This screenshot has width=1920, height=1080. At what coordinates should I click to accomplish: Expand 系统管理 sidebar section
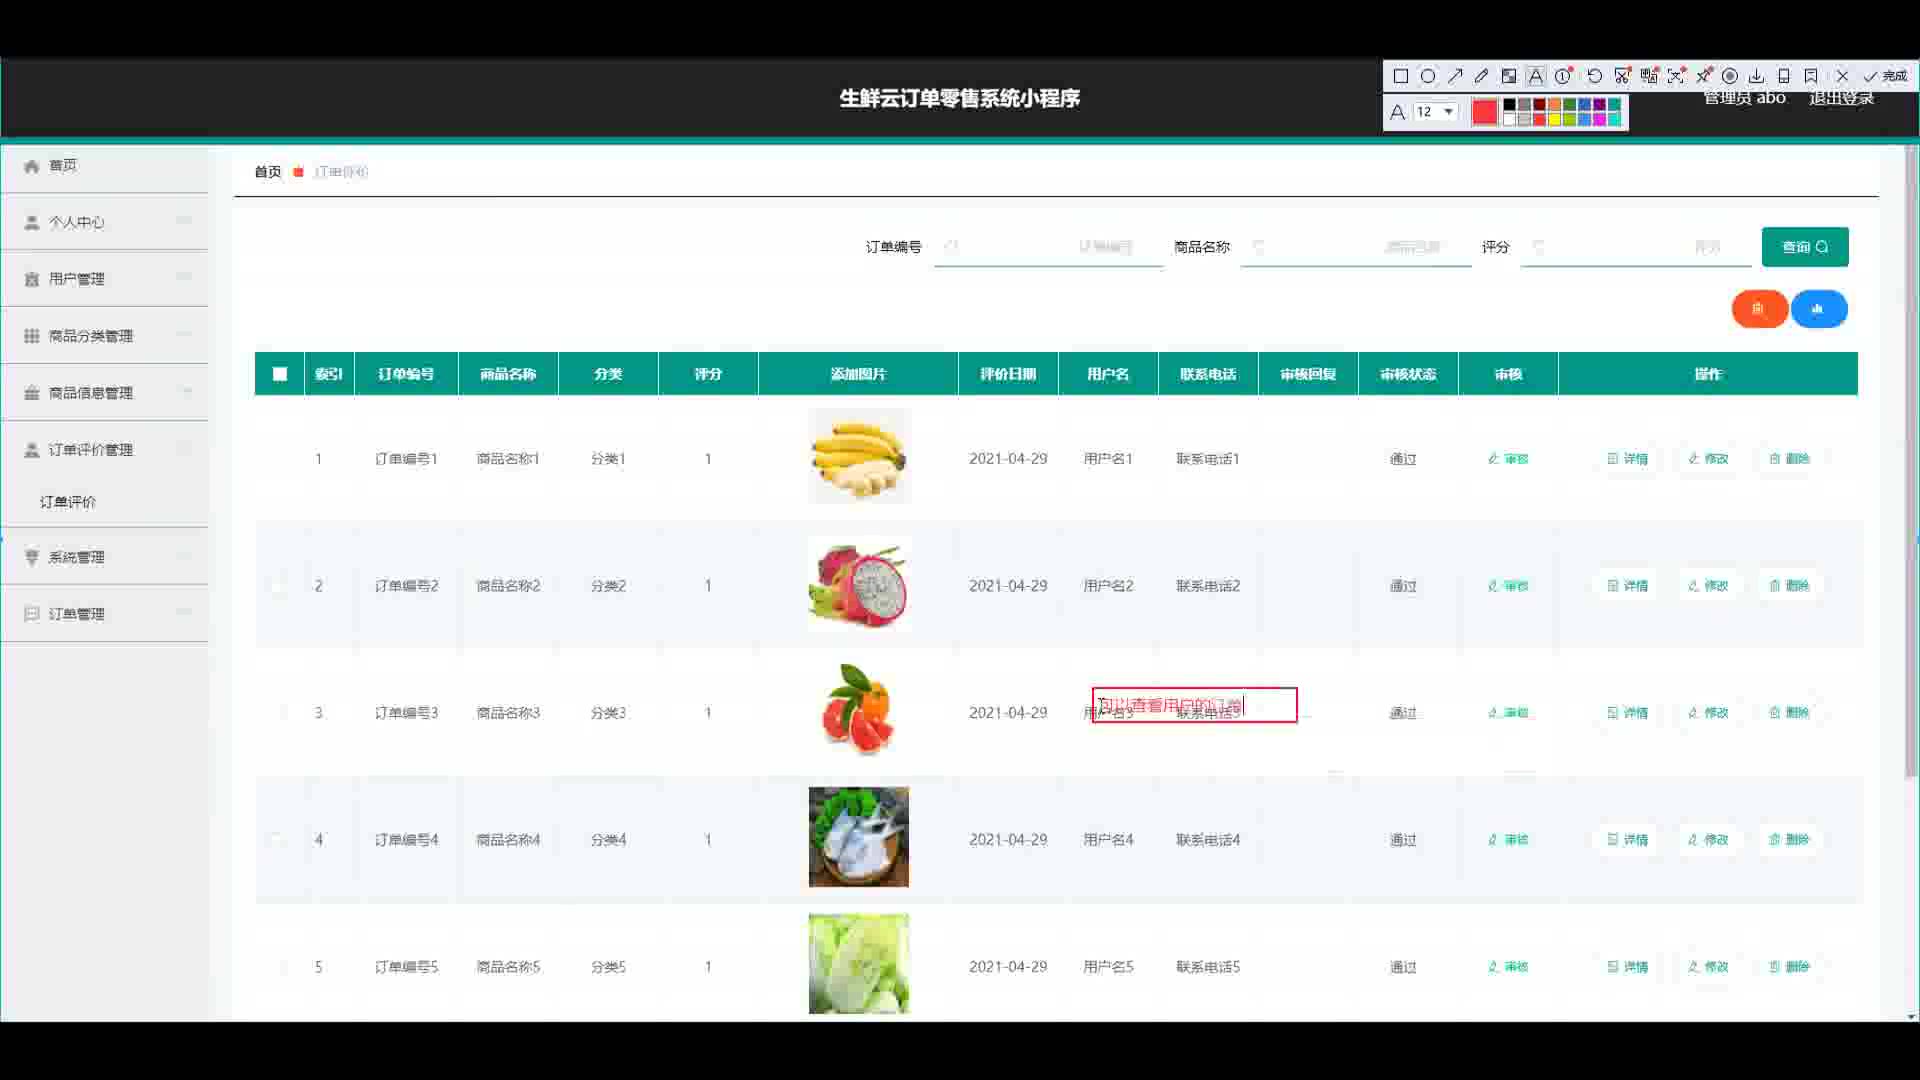(105, 557)
